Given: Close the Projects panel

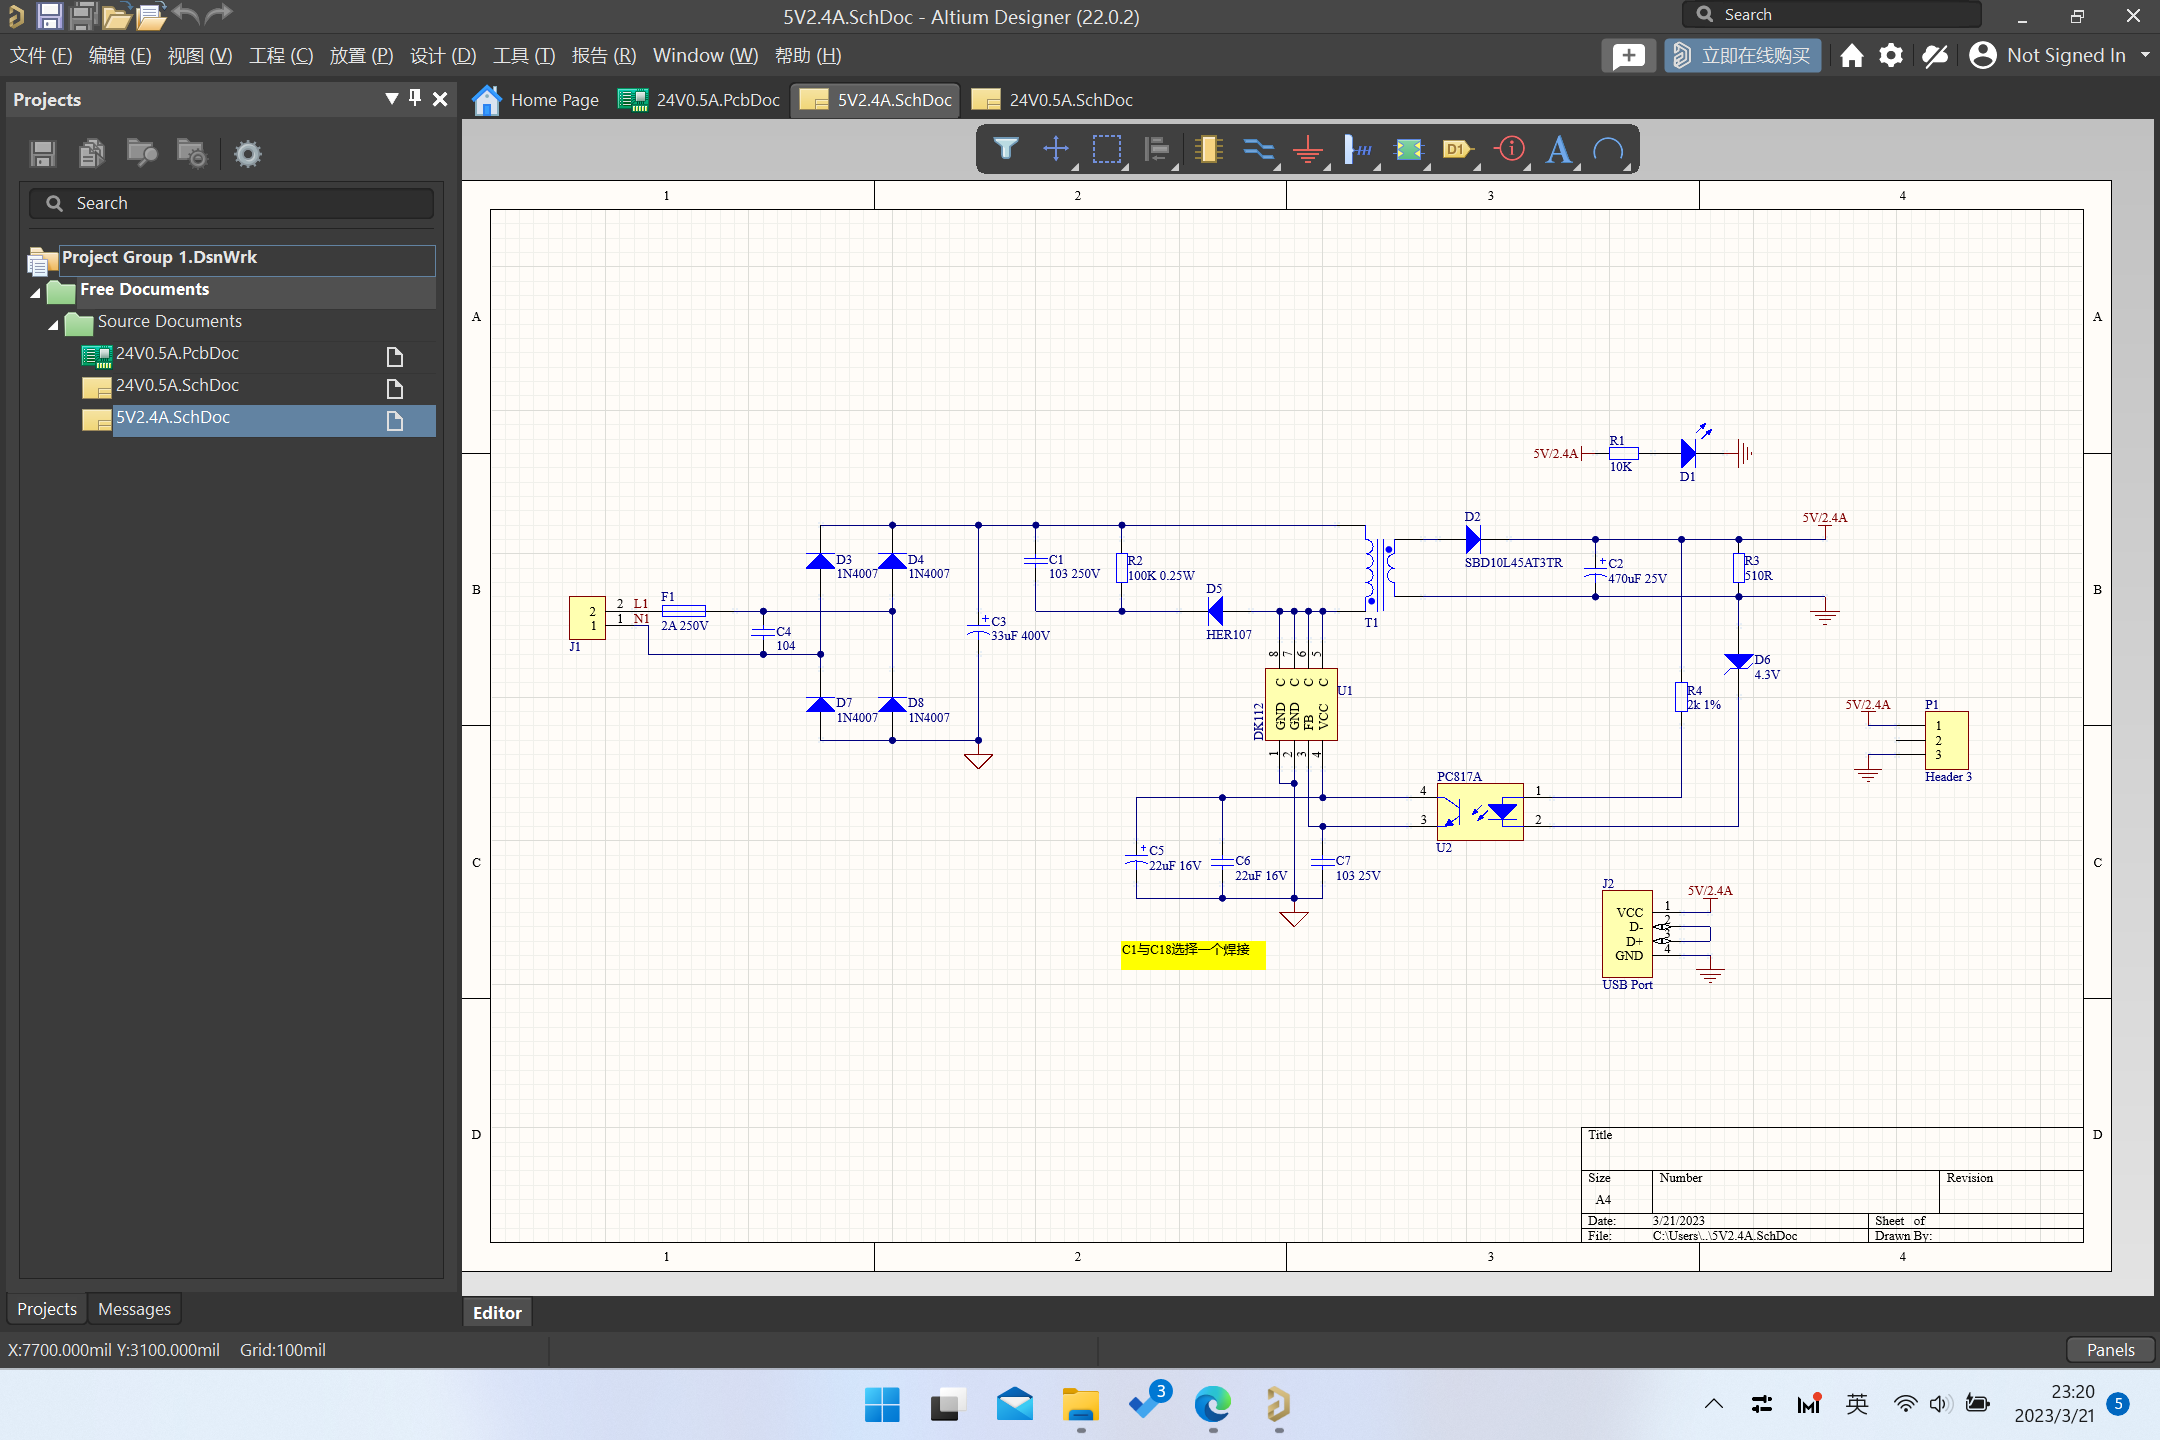Looking at the screenshot, I should [x=440, y=98].
